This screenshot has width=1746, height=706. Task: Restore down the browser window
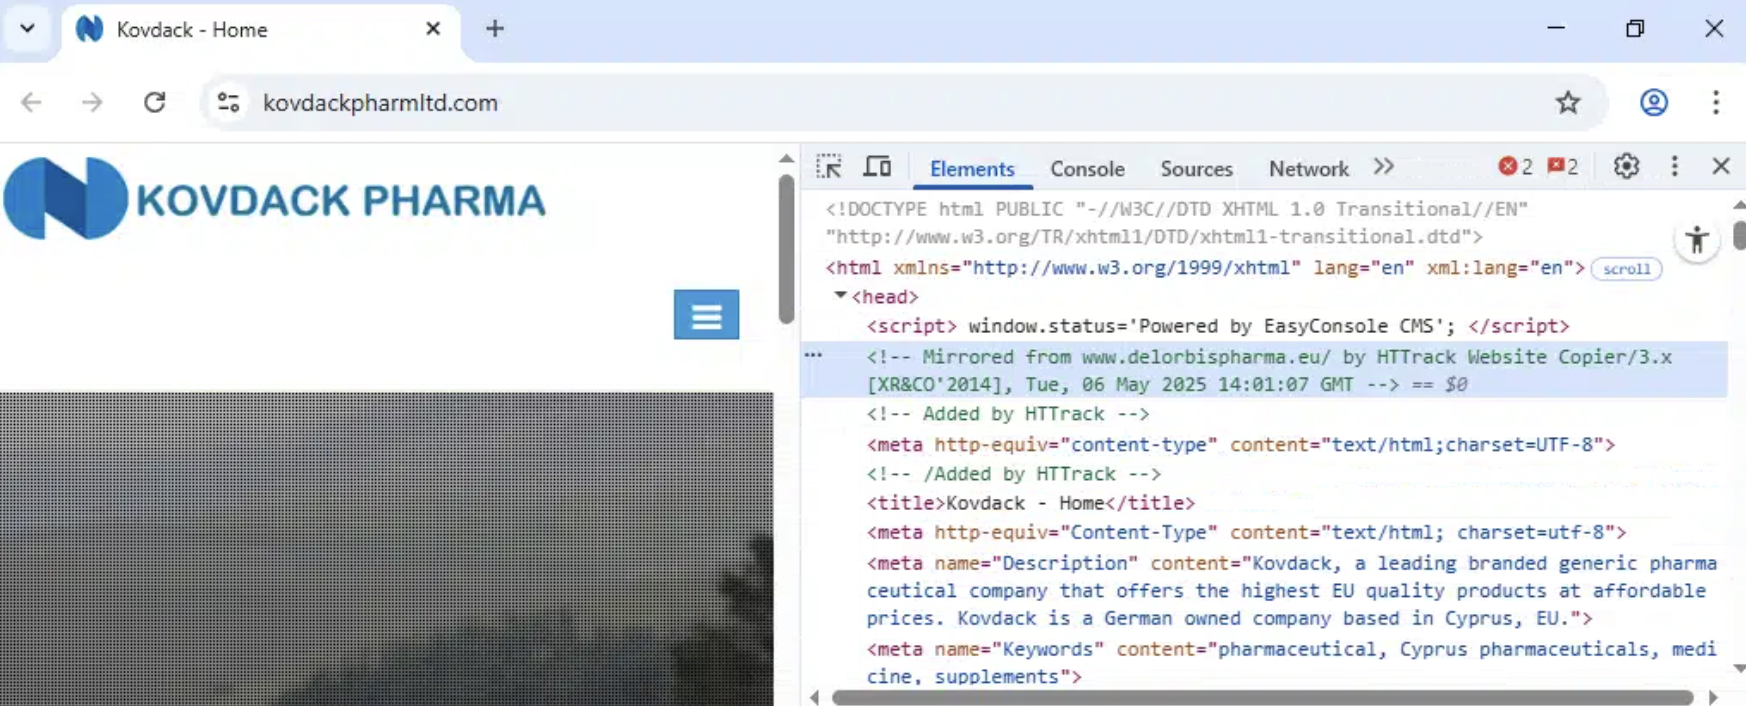1635,29
